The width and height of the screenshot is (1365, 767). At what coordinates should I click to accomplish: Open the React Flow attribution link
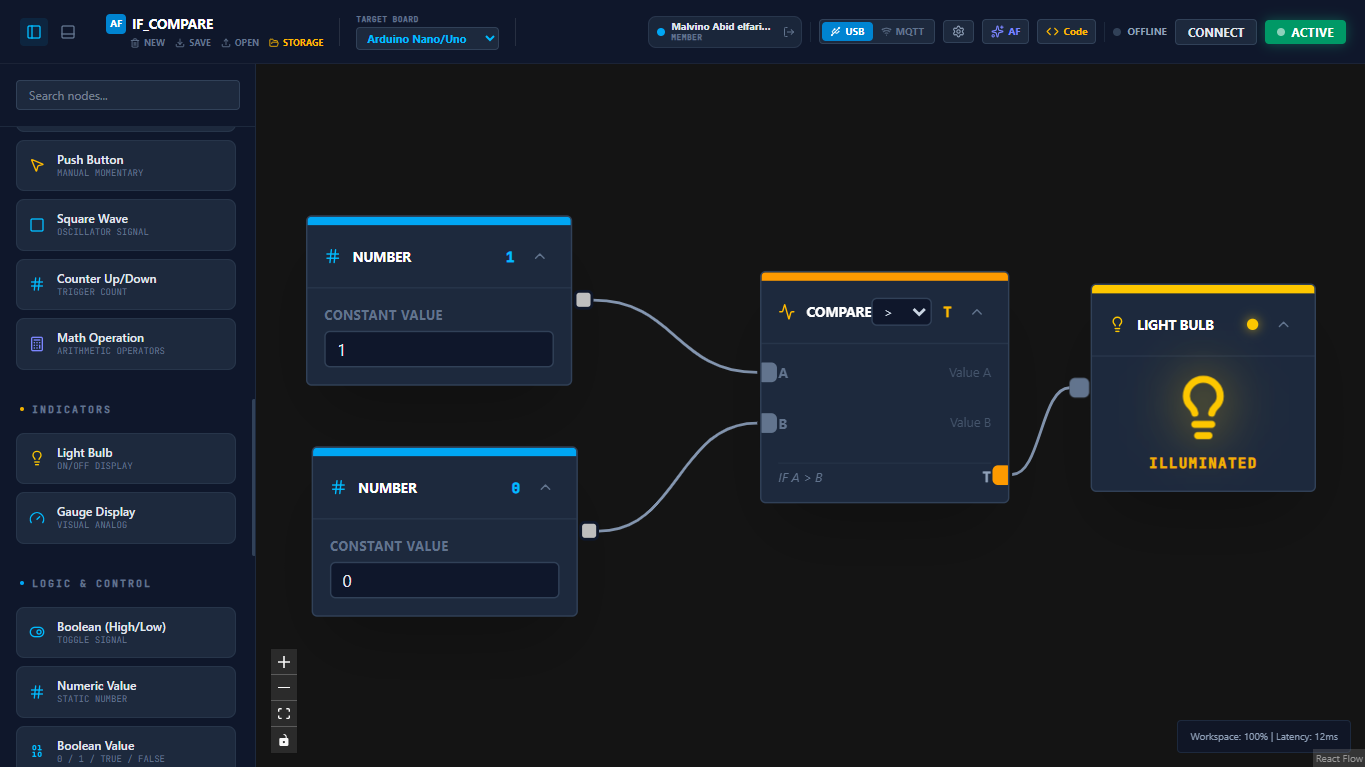click(1338, 759)
